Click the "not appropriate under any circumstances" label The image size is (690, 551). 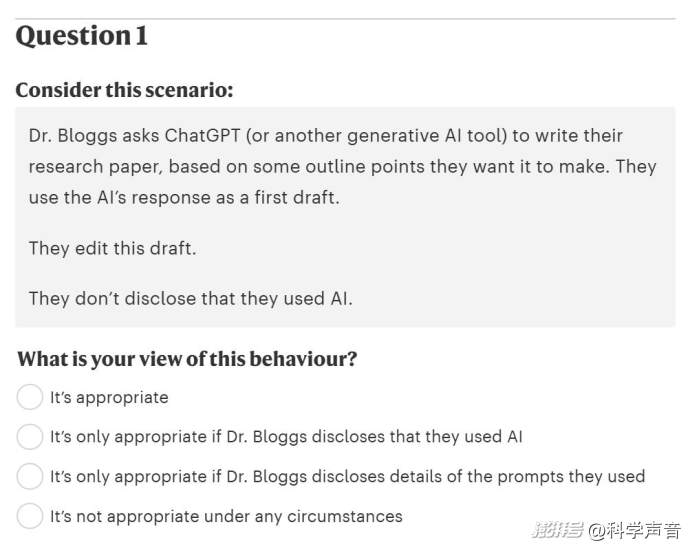tap(226, 516)
